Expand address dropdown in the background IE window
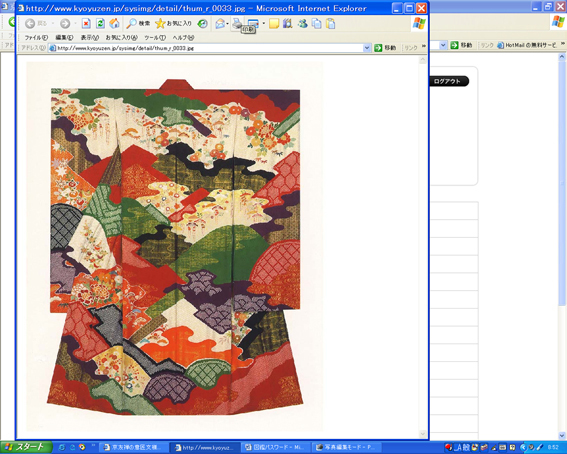This screenshot has height=454, width=567. pos(443,45)
